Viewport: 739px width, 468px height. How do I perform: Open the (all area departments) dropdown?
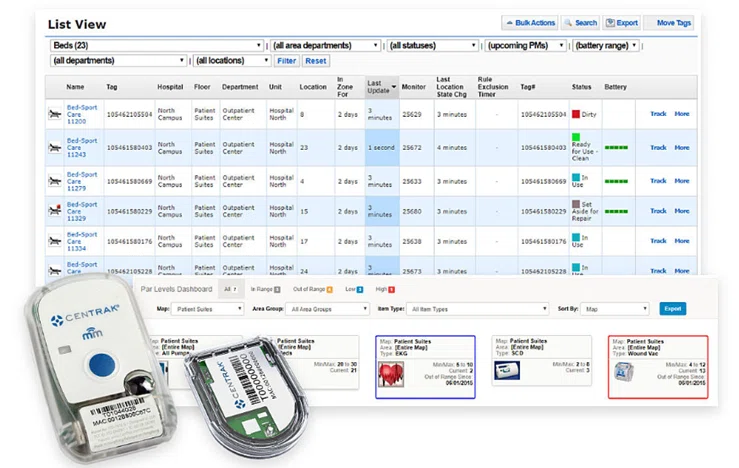point(326,45)
